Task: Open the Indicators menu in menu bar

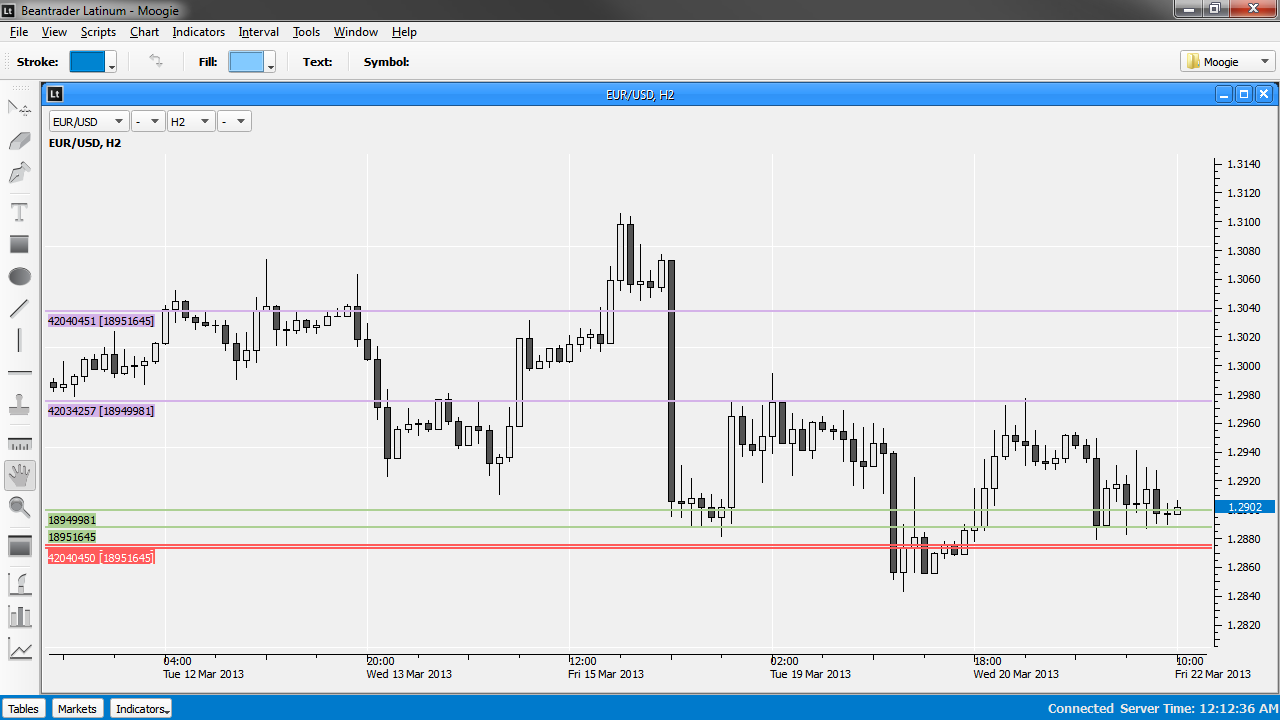Action: [x=199, y=32]
